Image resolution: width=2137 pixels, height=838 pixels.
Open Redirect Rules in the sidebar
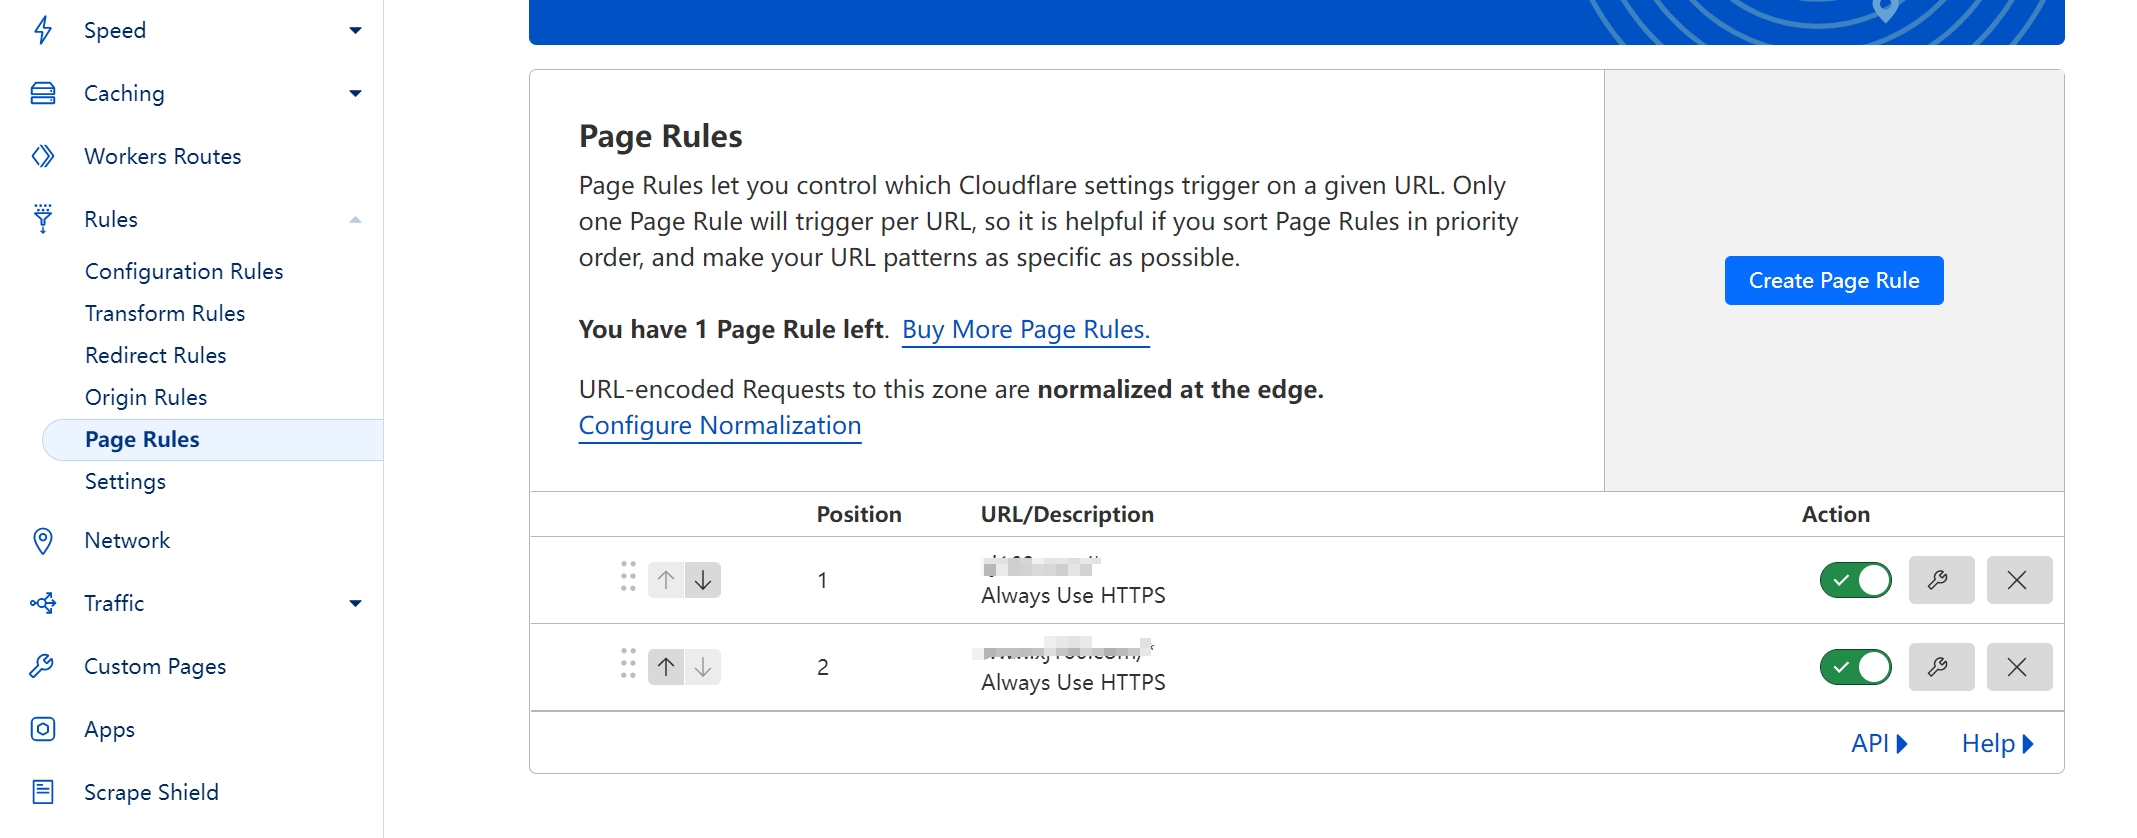(156, 356)
